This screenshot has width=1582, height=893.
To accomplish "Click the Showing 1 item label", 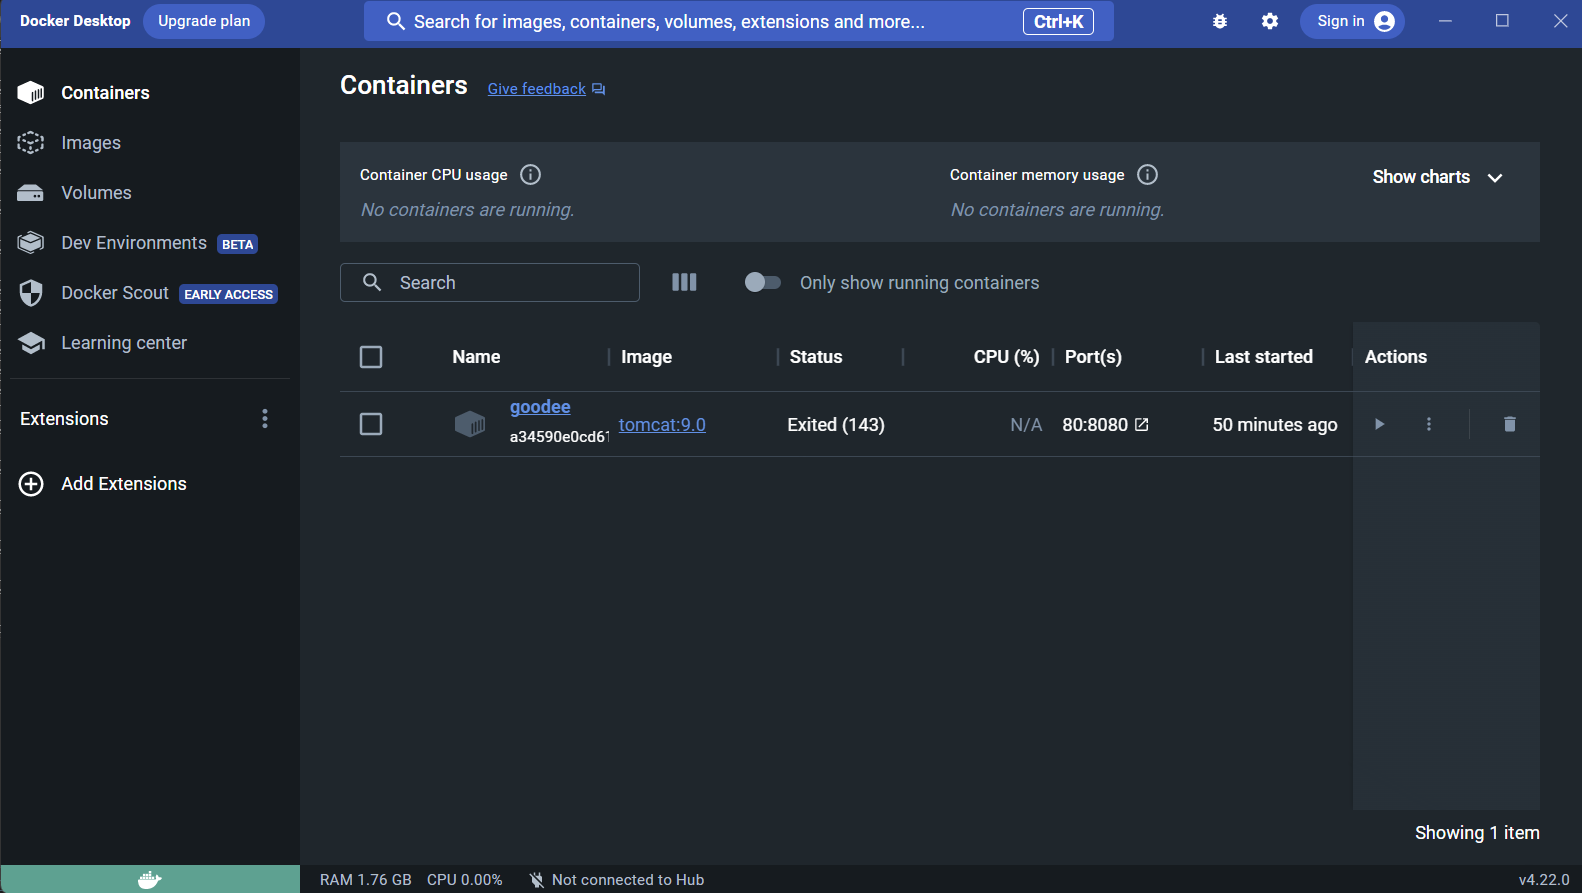I will (x=1477, y=833).
